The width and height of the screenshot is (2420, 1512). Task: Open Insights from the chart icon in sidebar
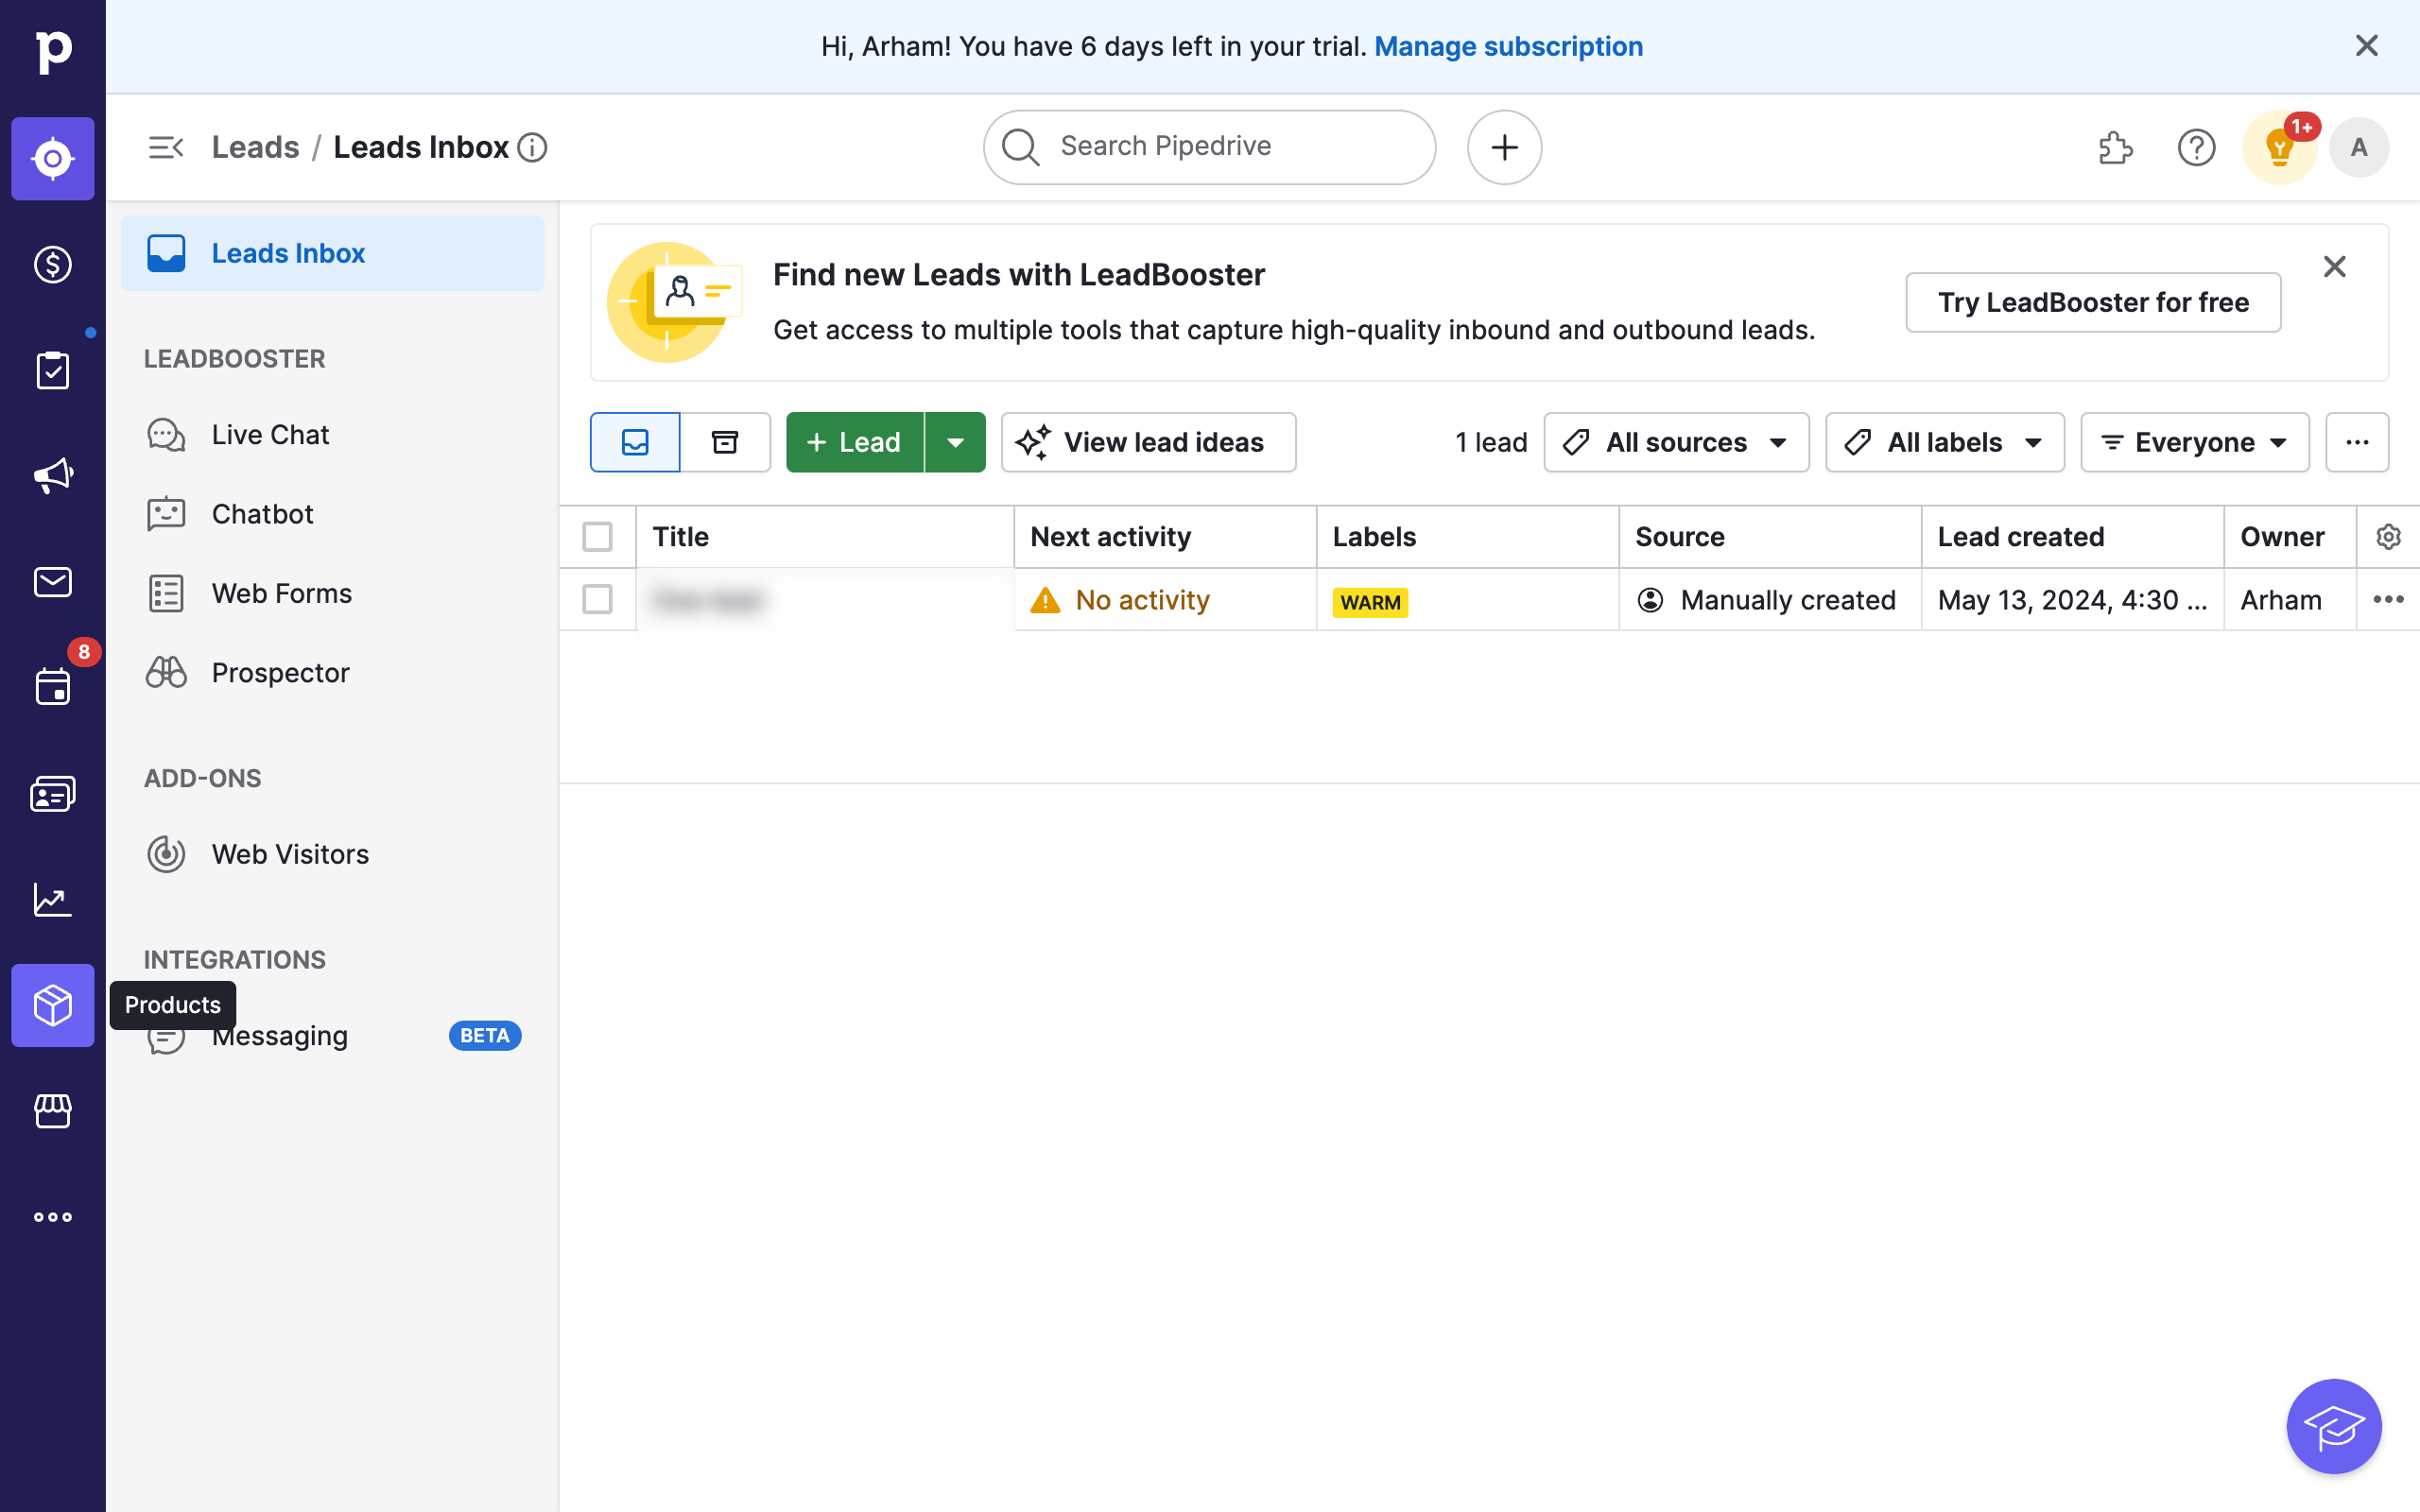pyautogui.click(x=52, y=899)
